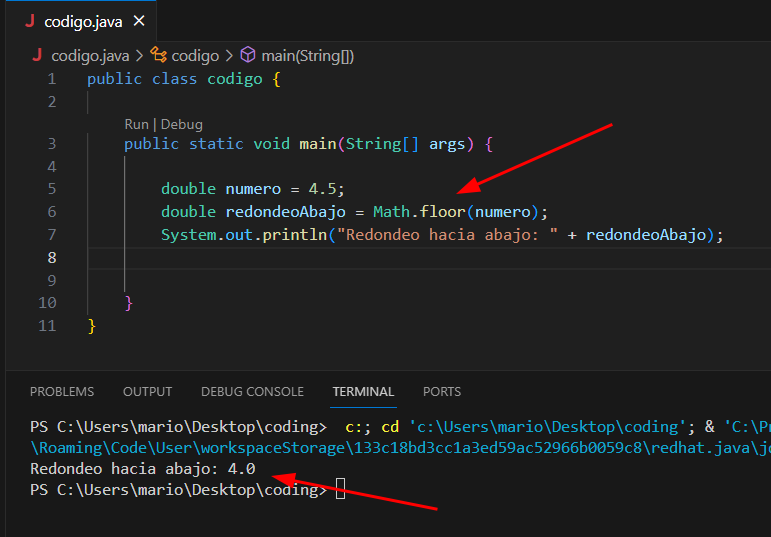Click line number 6 in gutter
The width and height of the screenshot is (771, 537).
[x=52, y=212]
